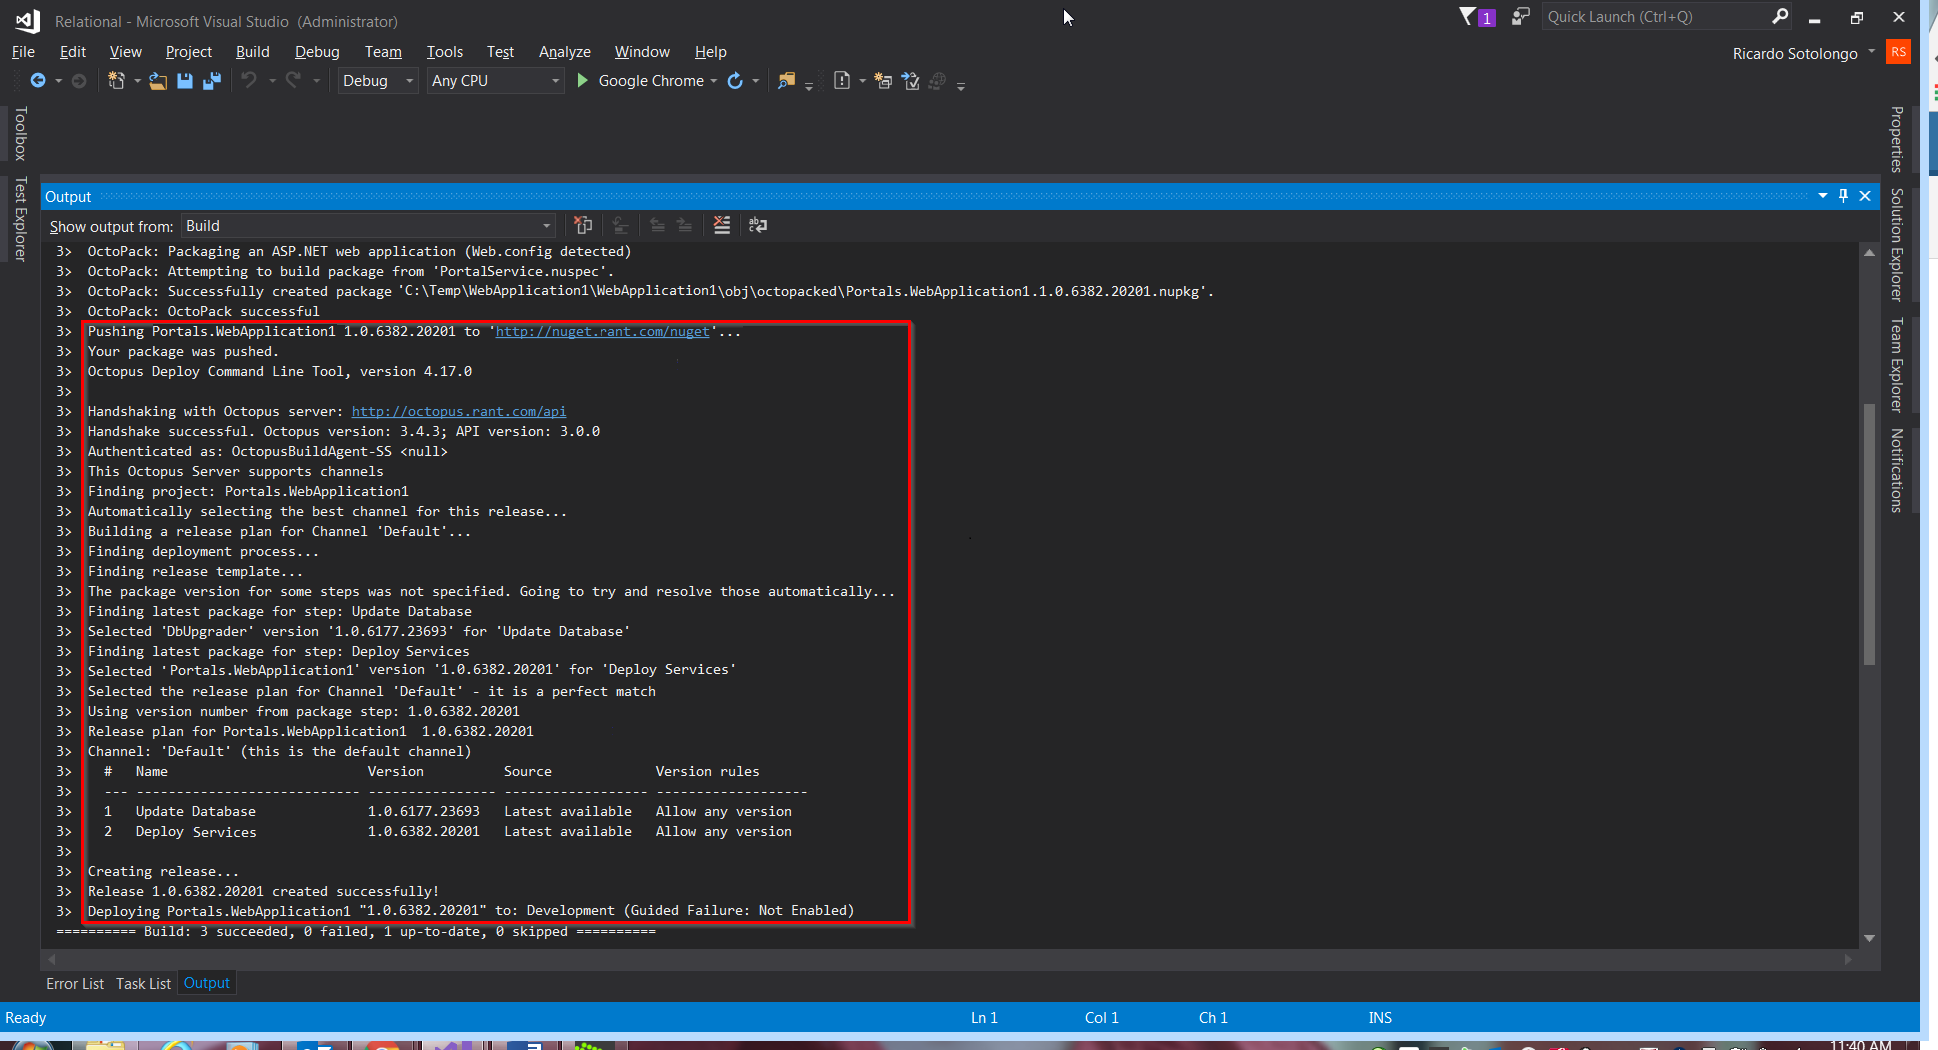
Task: Click the Find in Files icon
Action: click(786, 81)
